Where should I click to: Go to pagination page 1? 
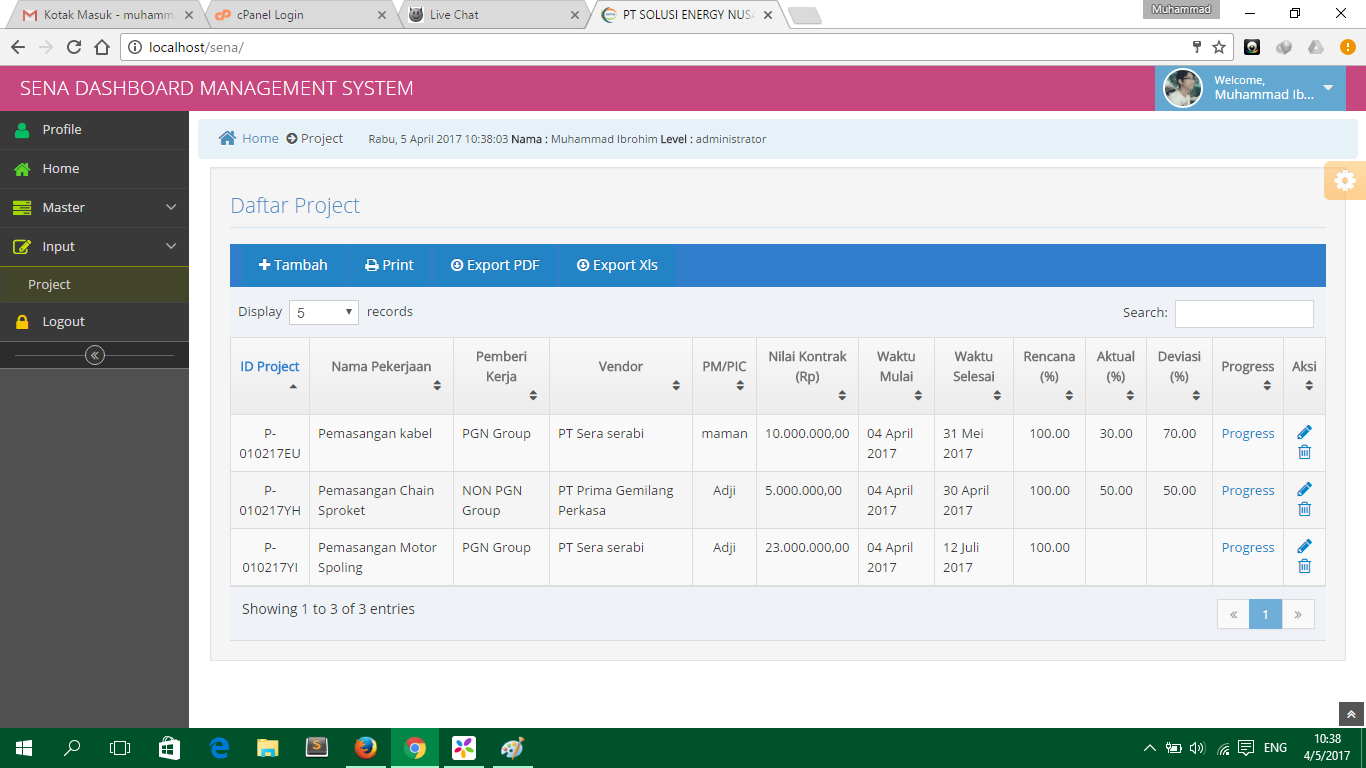pos(1265,614)
